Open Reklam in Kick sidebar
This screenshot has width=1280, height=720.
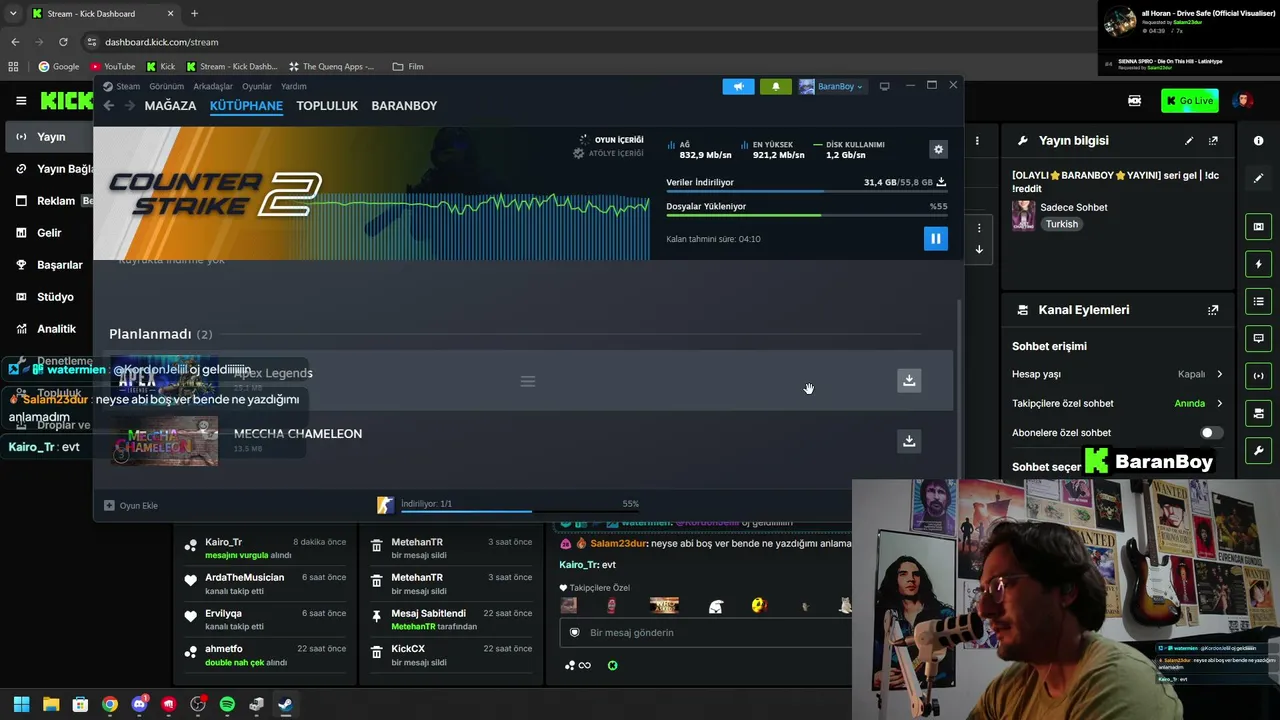tap(51, 201)
